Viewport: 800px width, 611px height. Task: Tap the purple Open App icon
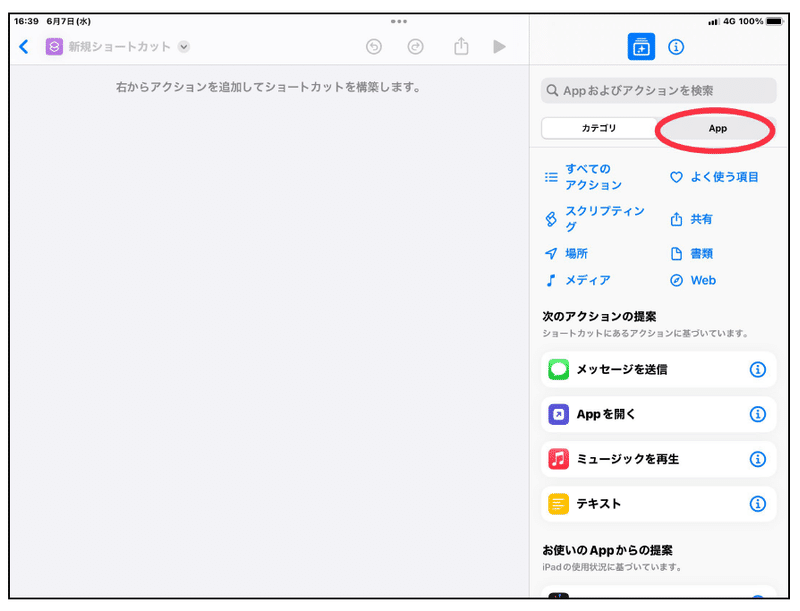coord(559,414)
